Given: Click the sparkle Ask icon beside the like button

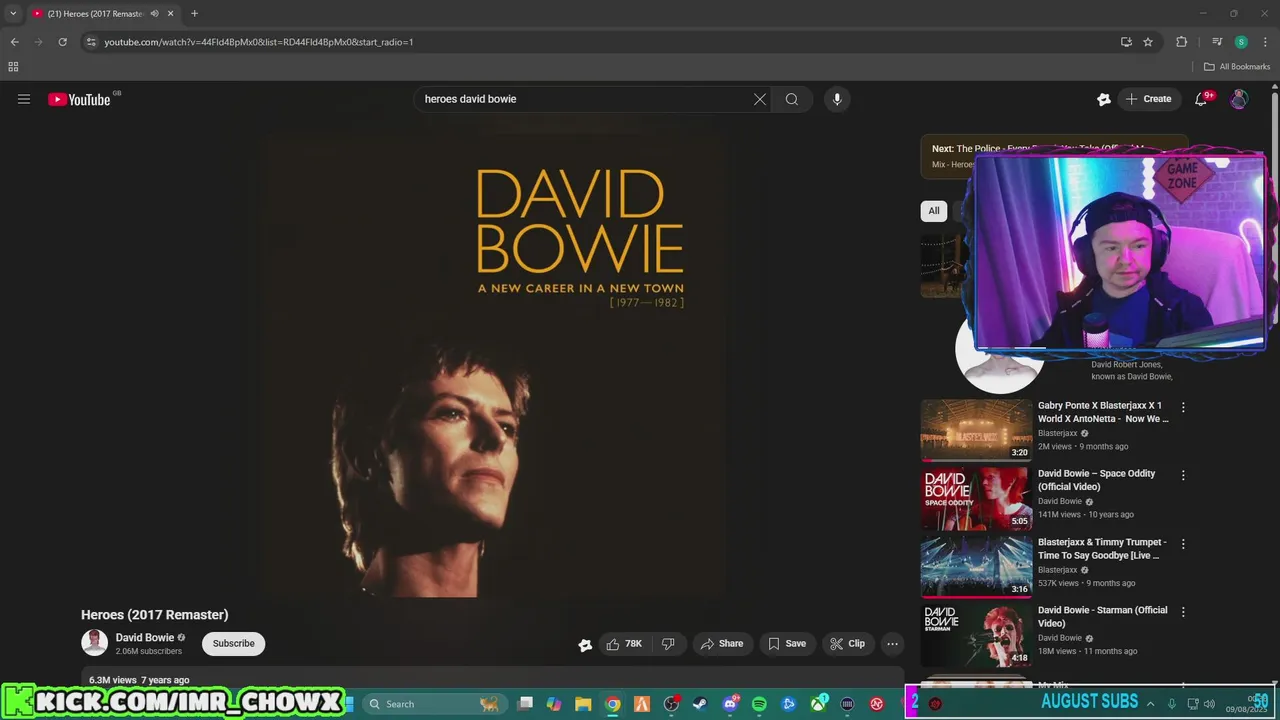Looking at the screenshot, I should click(x=585, y=645).
